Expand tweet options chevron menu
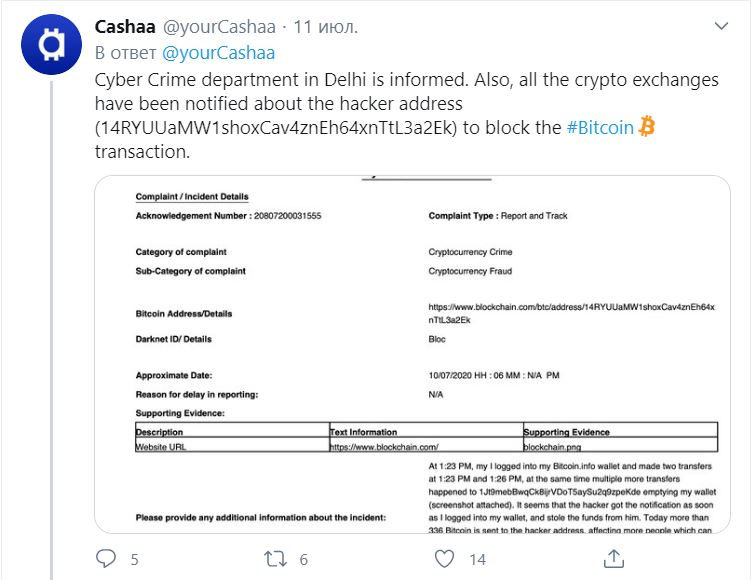 (x=721, y=26)
